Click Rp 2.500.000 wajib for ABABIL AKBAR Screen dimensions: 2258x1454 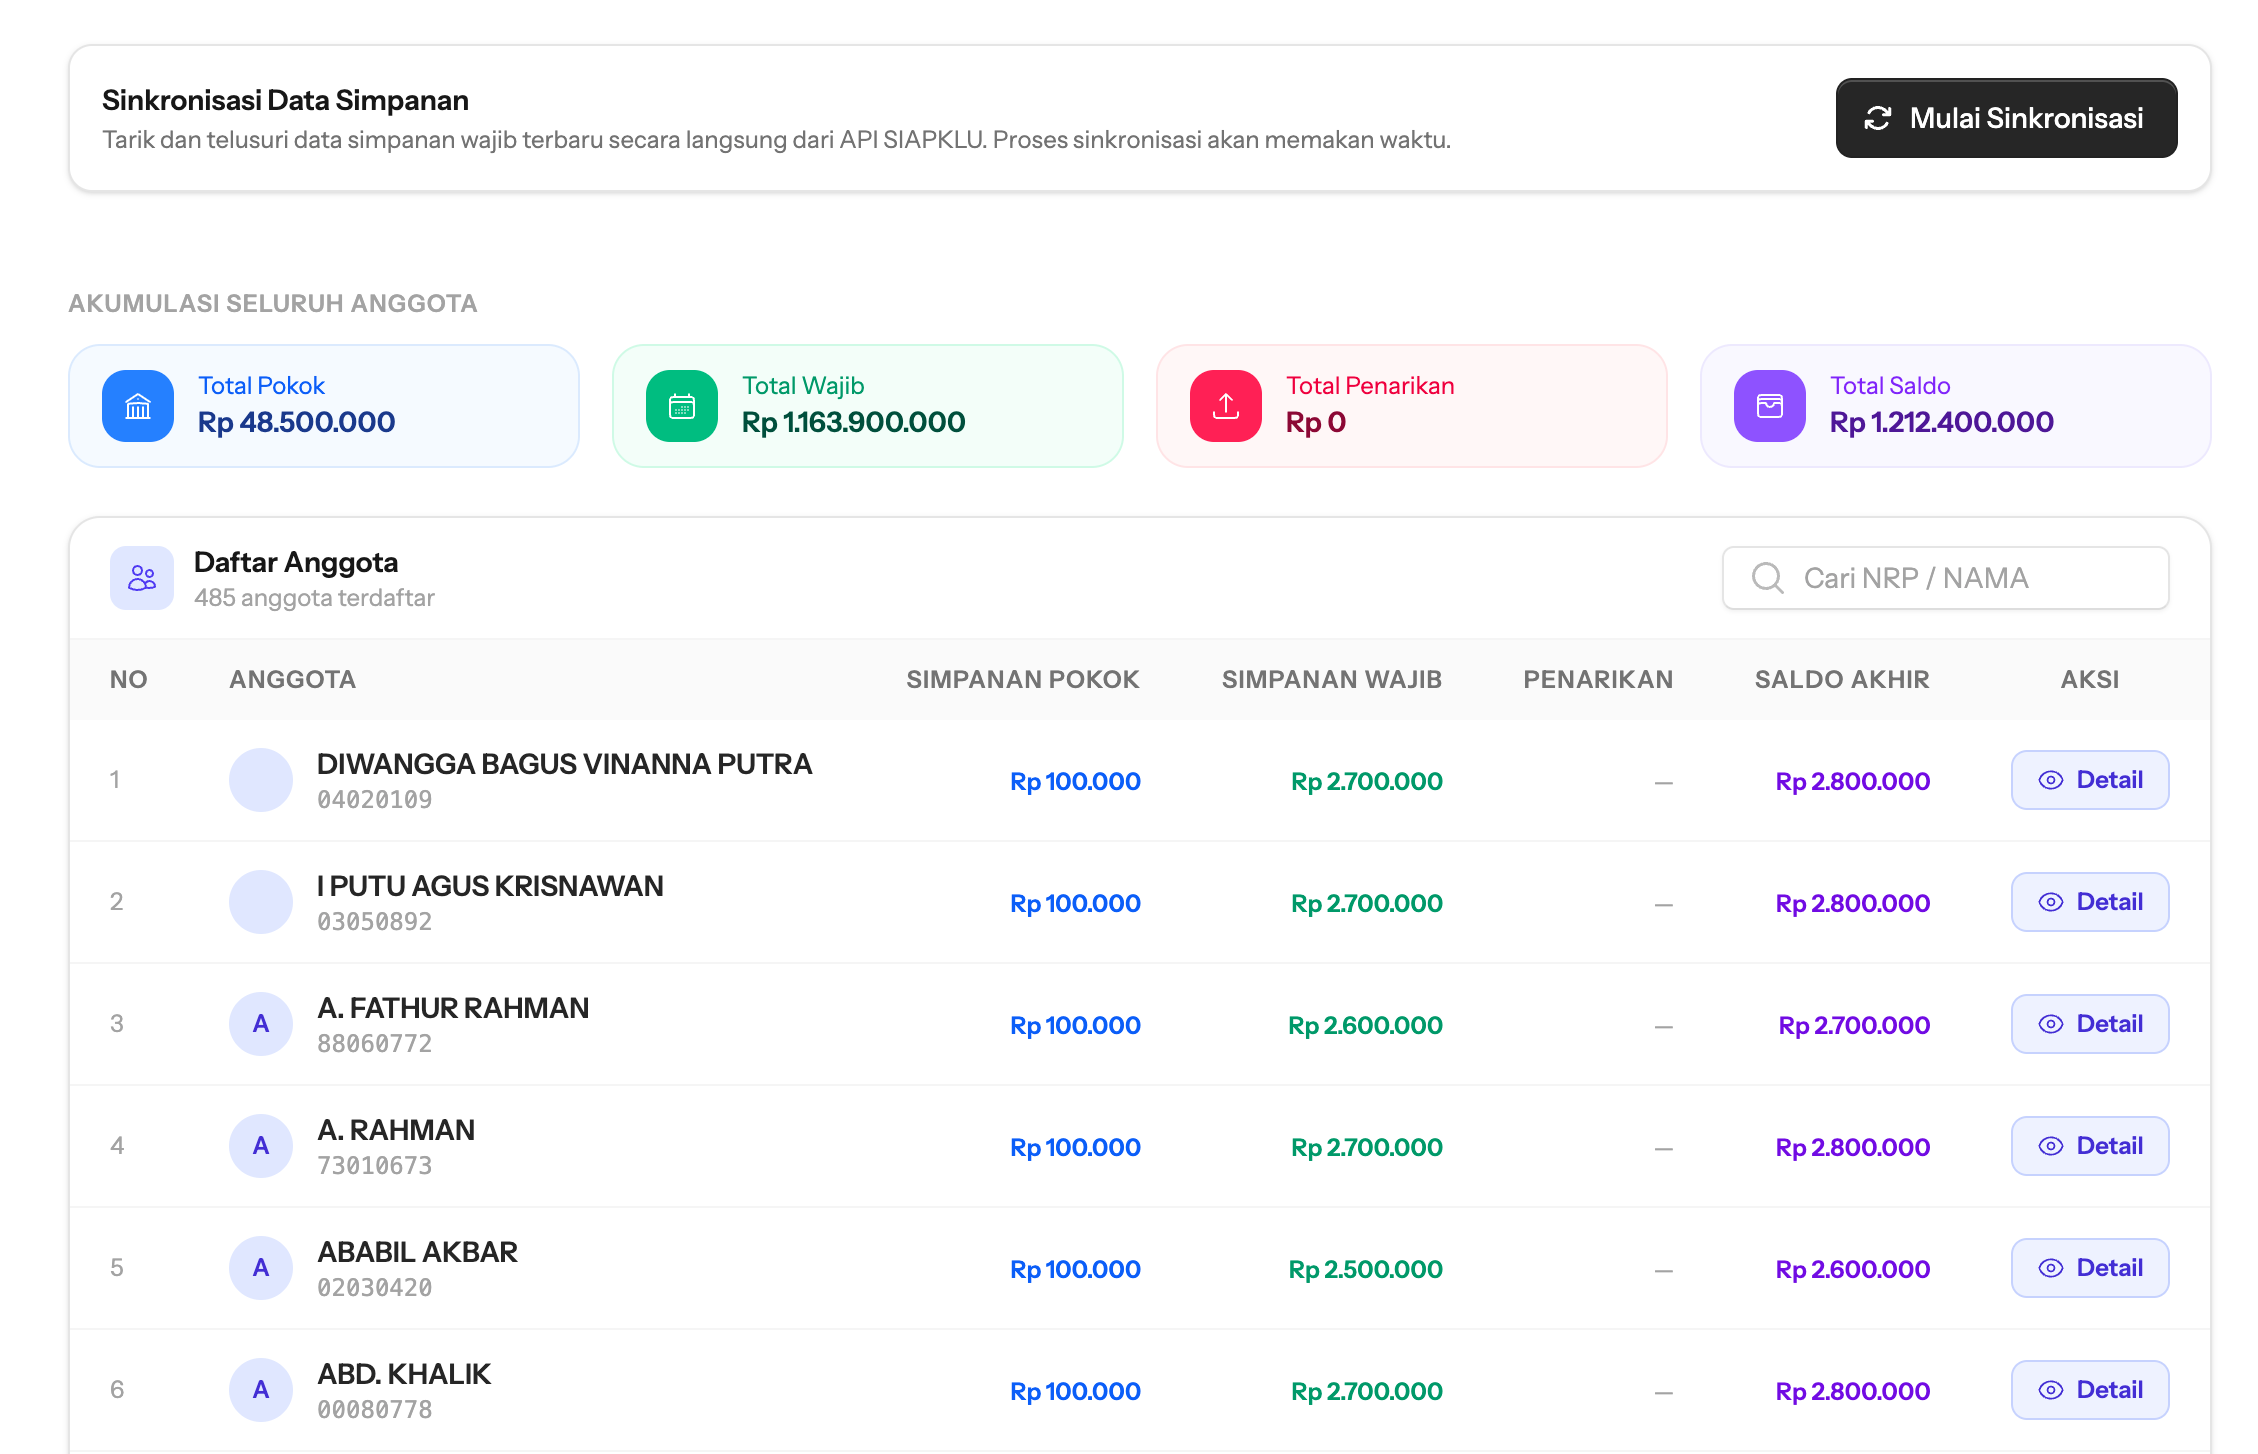(1365, 1269)
